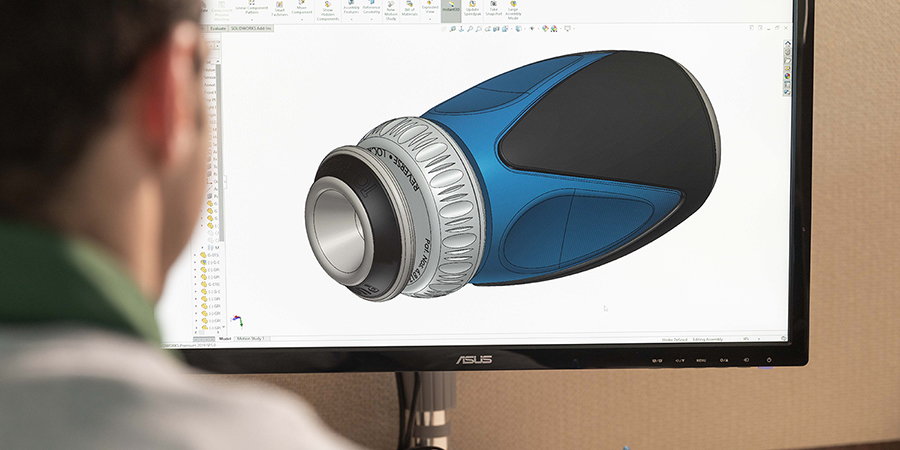Open the IPS unit system selector
Viewport: 900px width, 450px height.
(746, 339)
